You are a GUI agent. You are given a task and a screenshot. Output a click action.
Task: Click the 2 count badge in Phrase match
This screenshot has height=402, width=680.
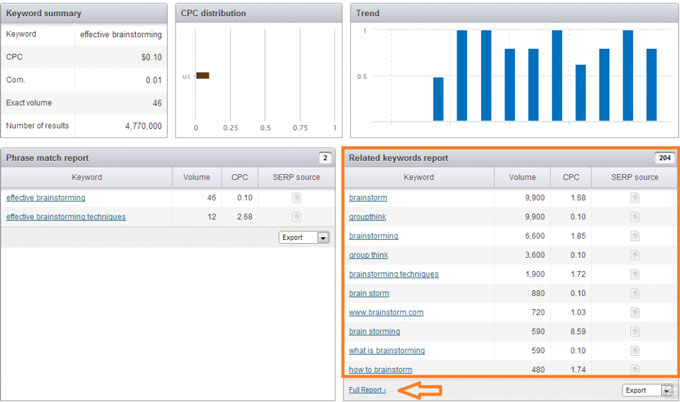tap(325, 158)
